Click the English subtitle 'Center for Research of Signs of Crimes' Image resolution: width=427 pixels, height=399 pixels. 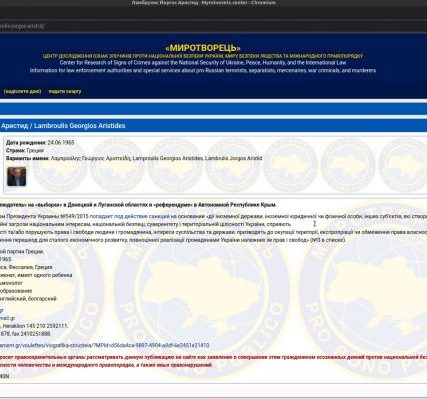pyautogui.click(x=203, y=63)
